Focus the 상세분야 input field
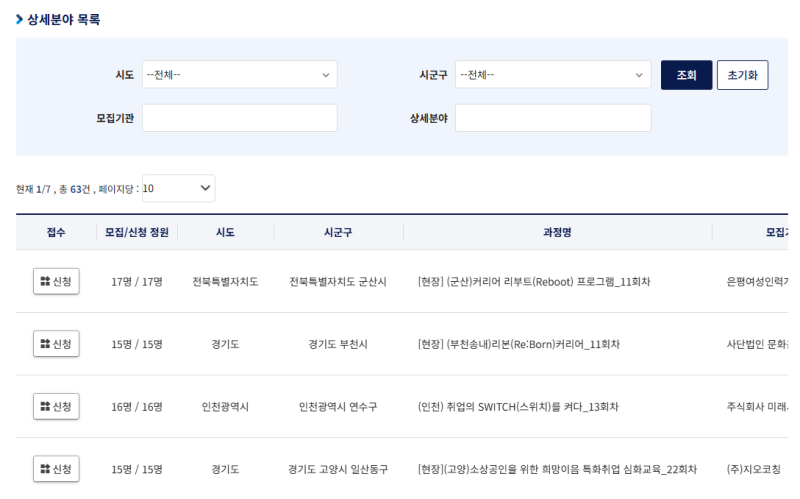This screenshot has width=800, height=499. point(553,118)
